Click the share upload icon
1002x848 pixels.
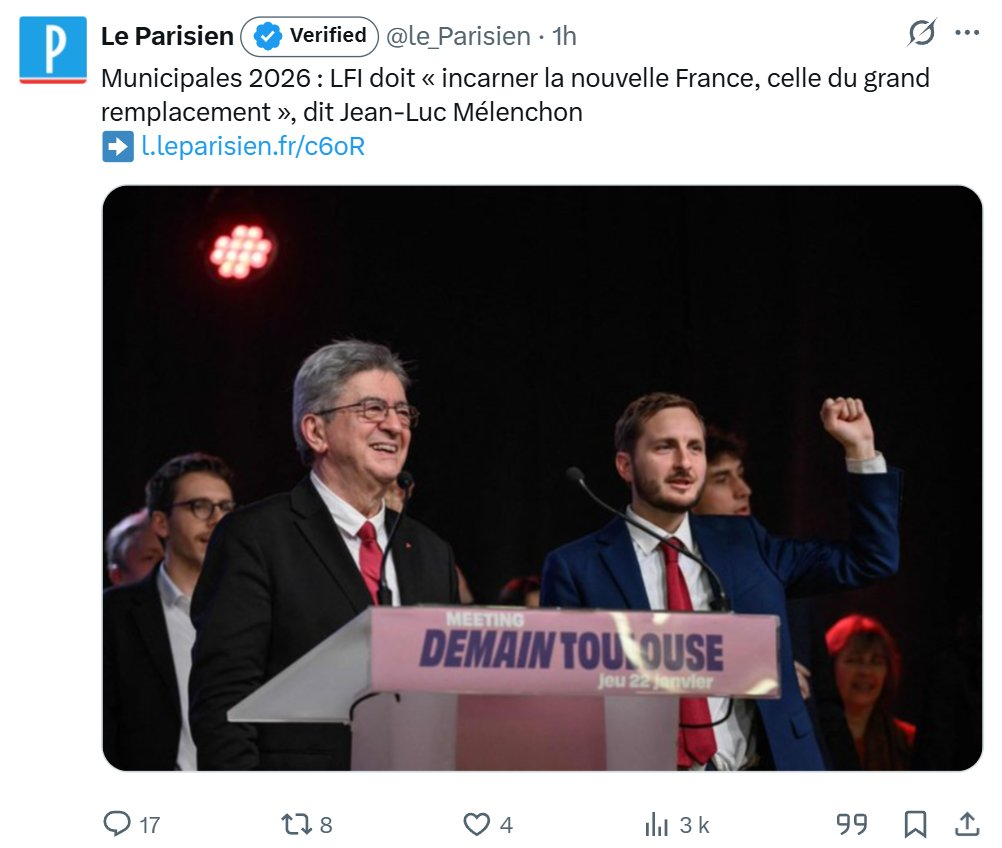(x=967, y=823)
